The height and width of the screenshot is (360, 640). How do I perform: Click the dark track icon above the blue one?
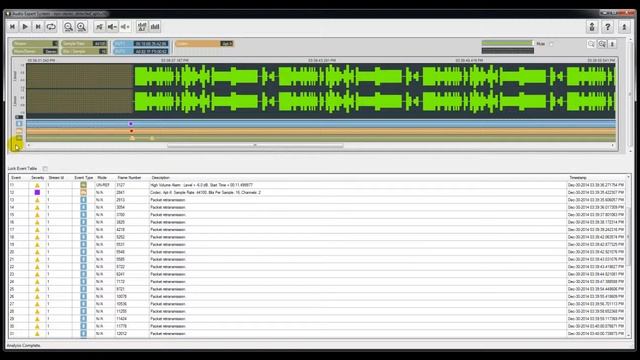[x=19, y=117]
